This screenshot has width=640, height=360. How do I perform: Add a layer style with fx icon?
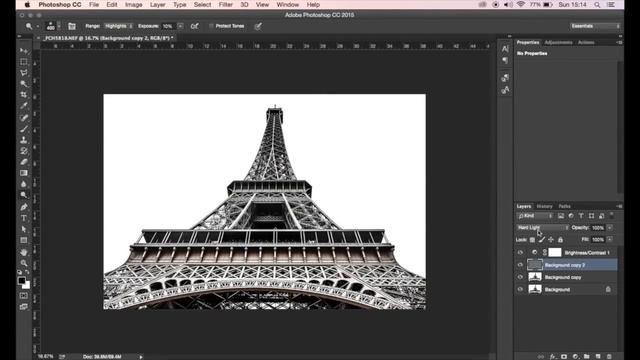click(553, 356)
